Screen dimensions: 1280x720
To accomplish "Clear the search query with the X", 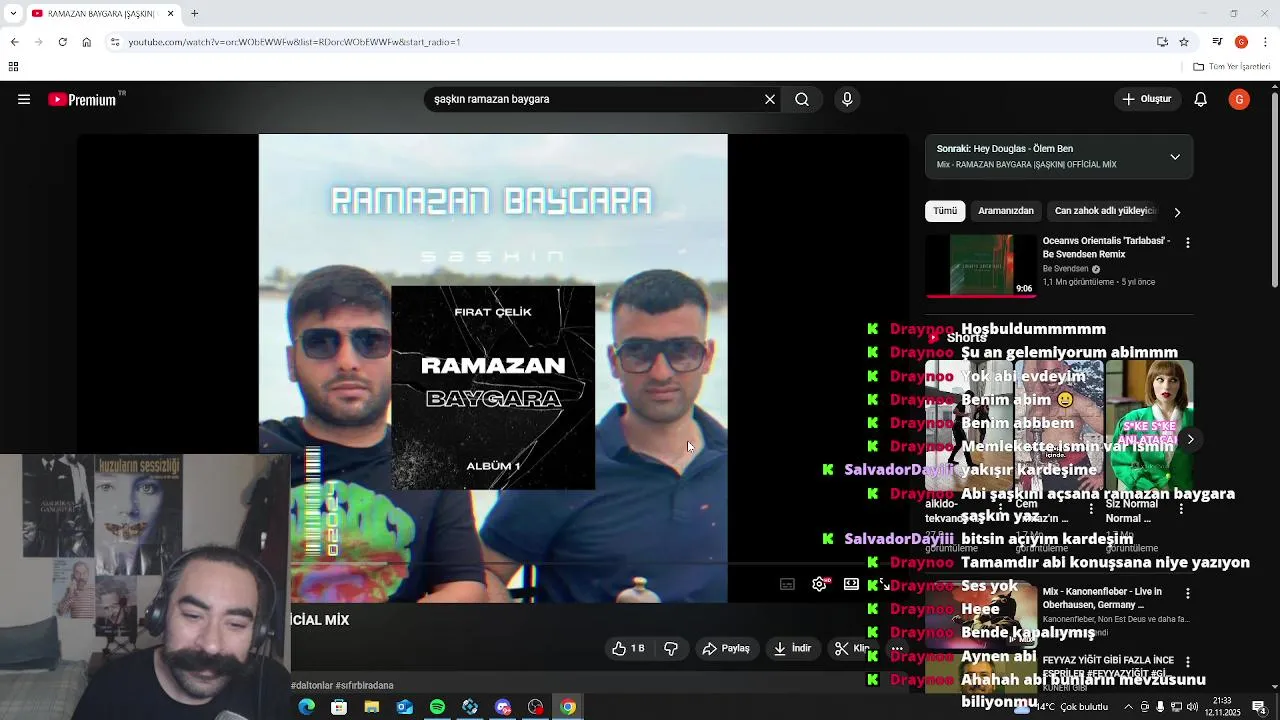I will tap(770, 99).
